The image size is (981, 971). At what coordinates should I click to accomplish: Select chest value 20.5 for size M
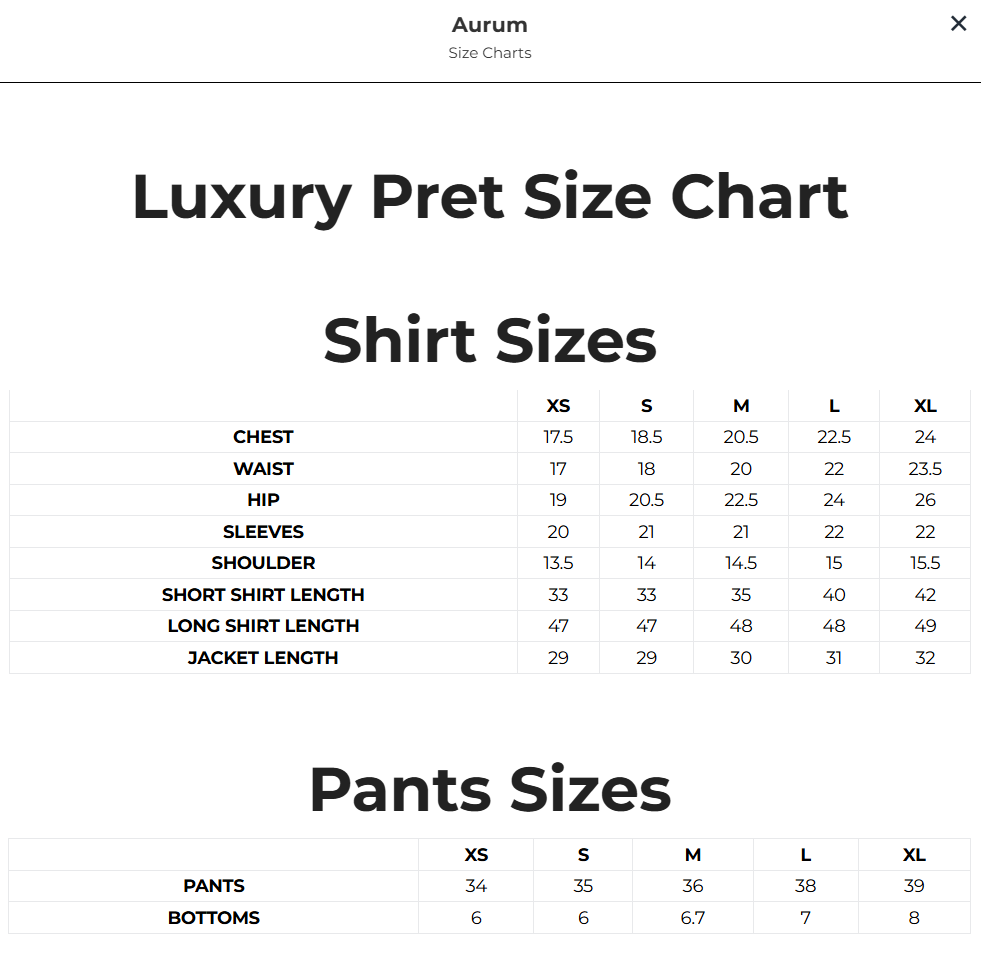pos(741,437)
